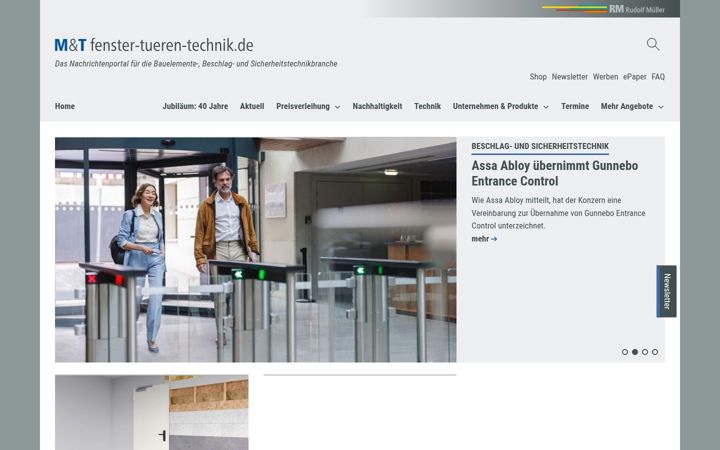Open Jubiläum: 40 Jahre menu item
The height and width of the screenshot is (450, 720).
tap(195, 106)
